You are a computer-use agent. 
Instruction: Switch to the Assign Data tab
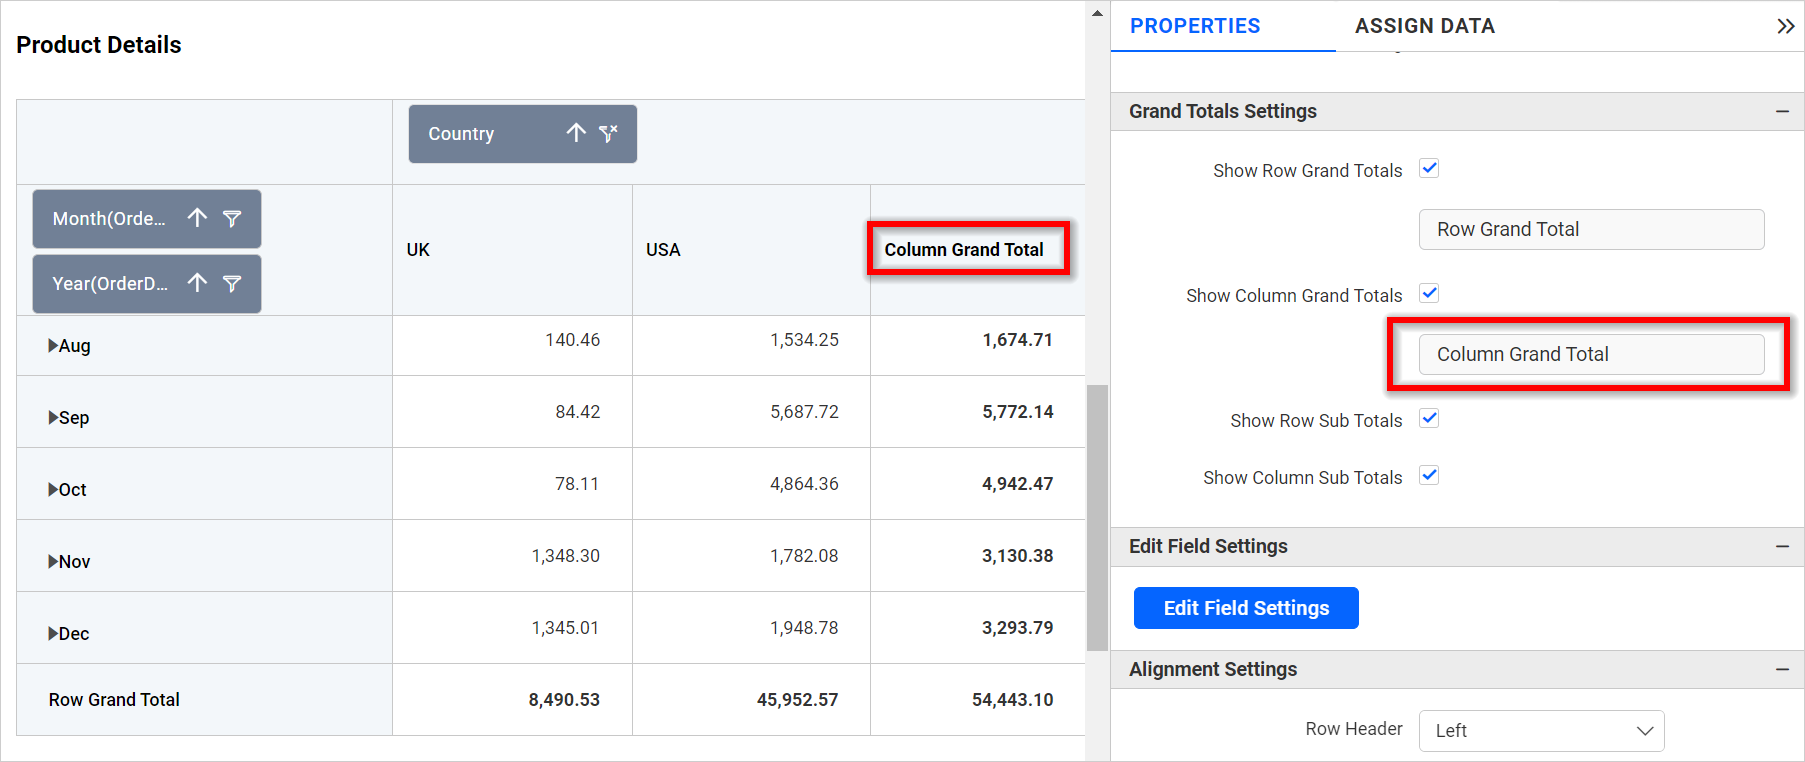(x=1424, y=26)
